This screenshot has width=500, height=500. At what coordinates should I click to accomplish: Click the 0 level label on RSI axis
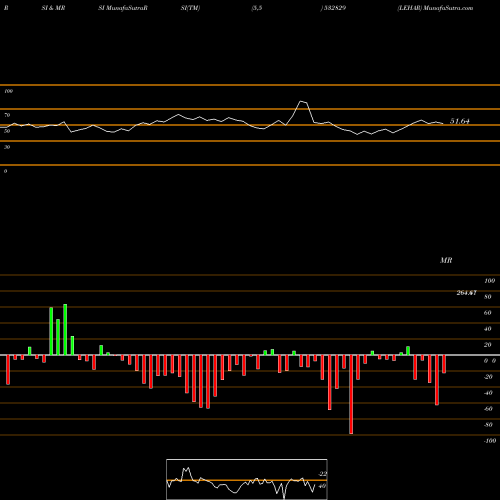click(5, 171)
